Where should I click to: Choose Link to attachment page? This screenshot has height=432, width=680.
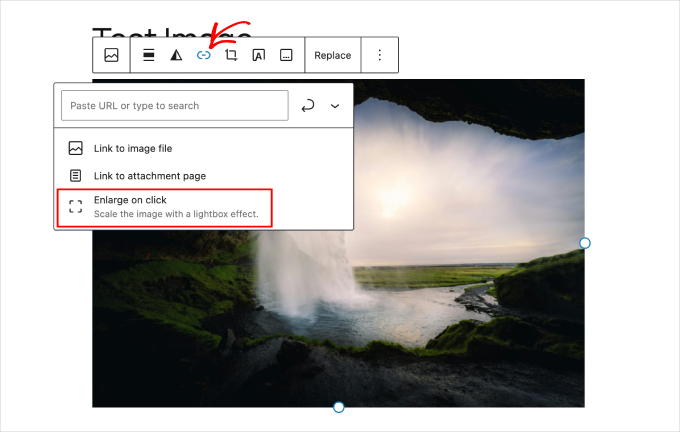(x=150, y=176)
